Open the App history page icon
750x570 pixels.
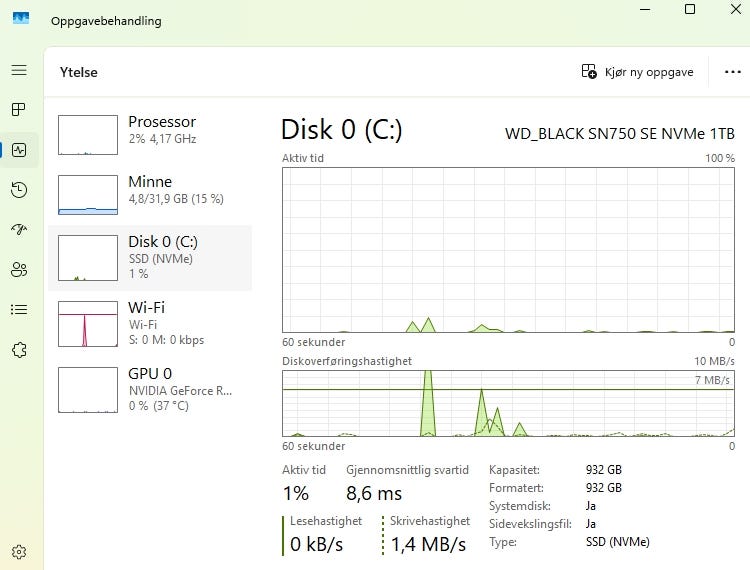[19, 190]
